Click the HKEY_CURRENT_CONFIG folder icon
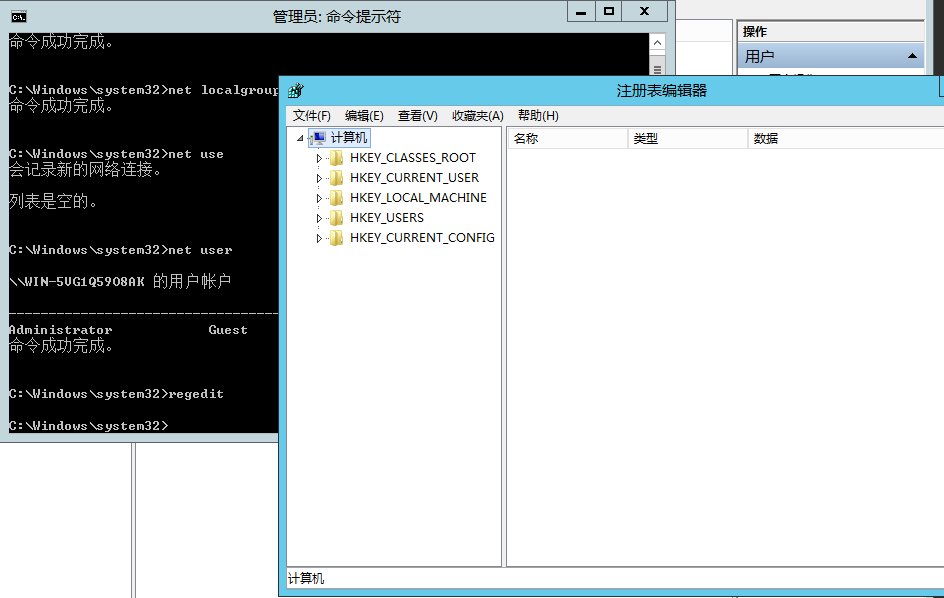 click(x=336, y=237)
